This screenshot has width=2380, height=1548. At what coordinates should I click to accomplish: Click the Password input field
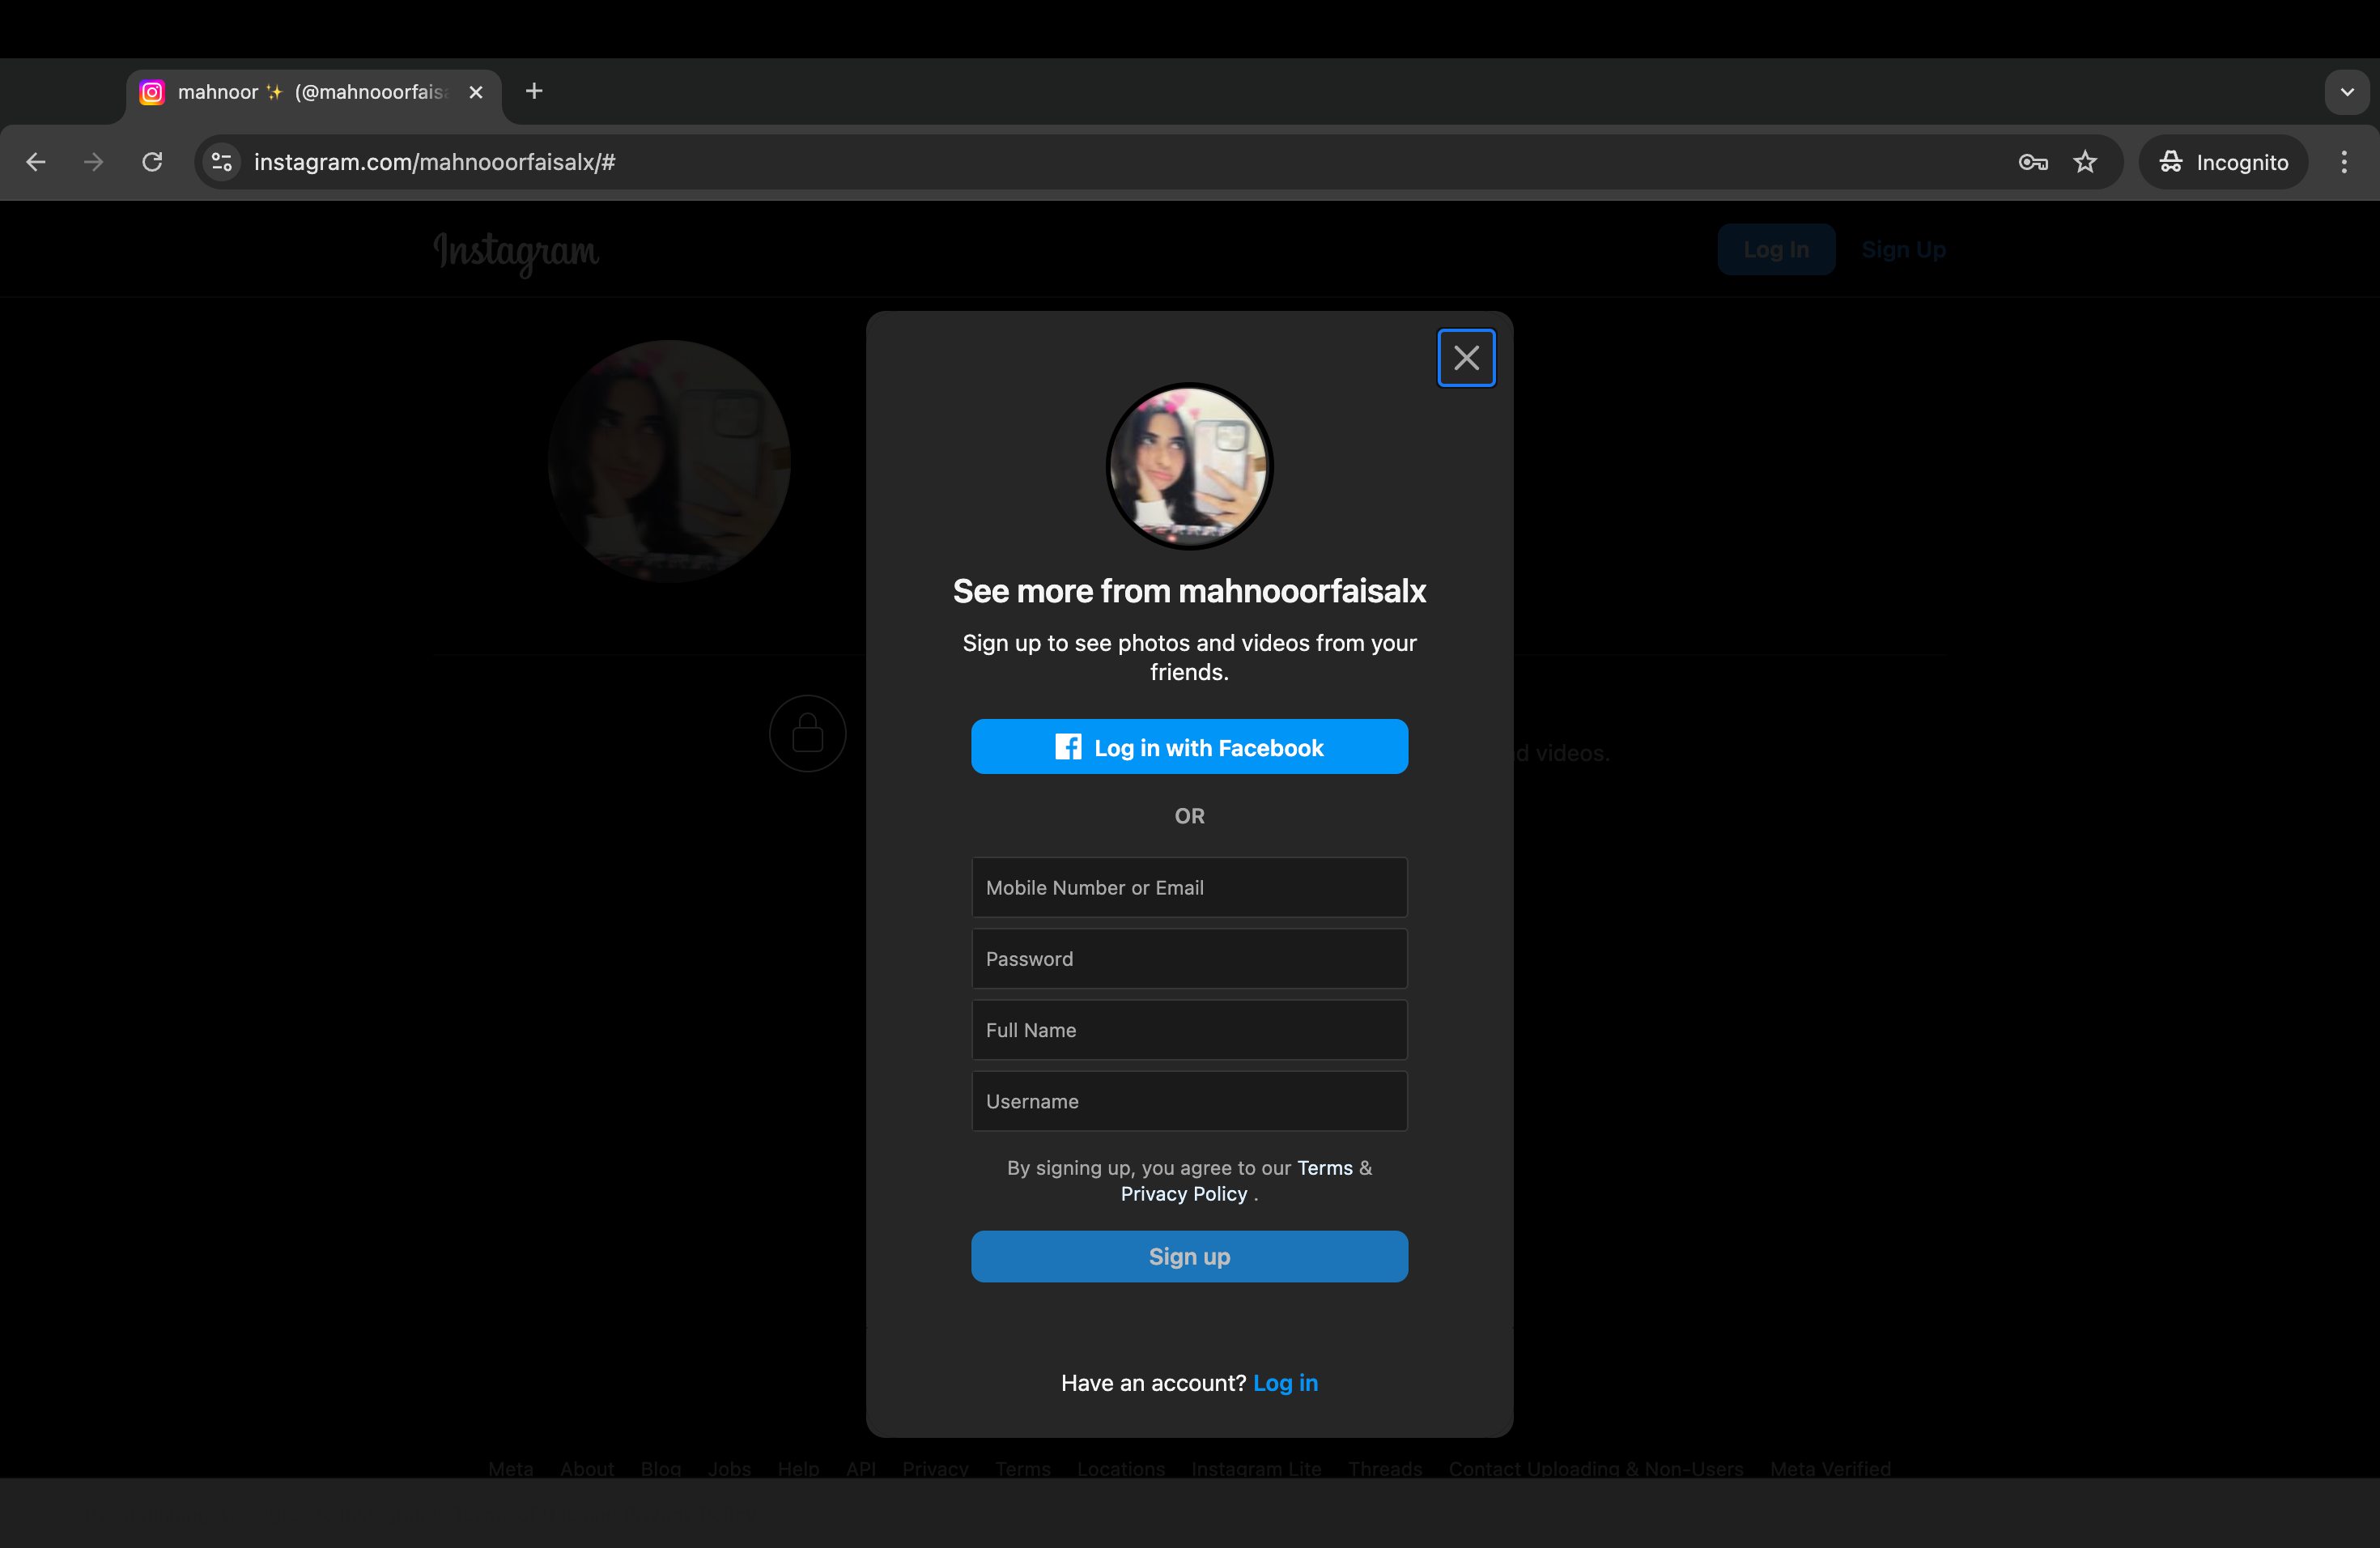click(1189, 958)
